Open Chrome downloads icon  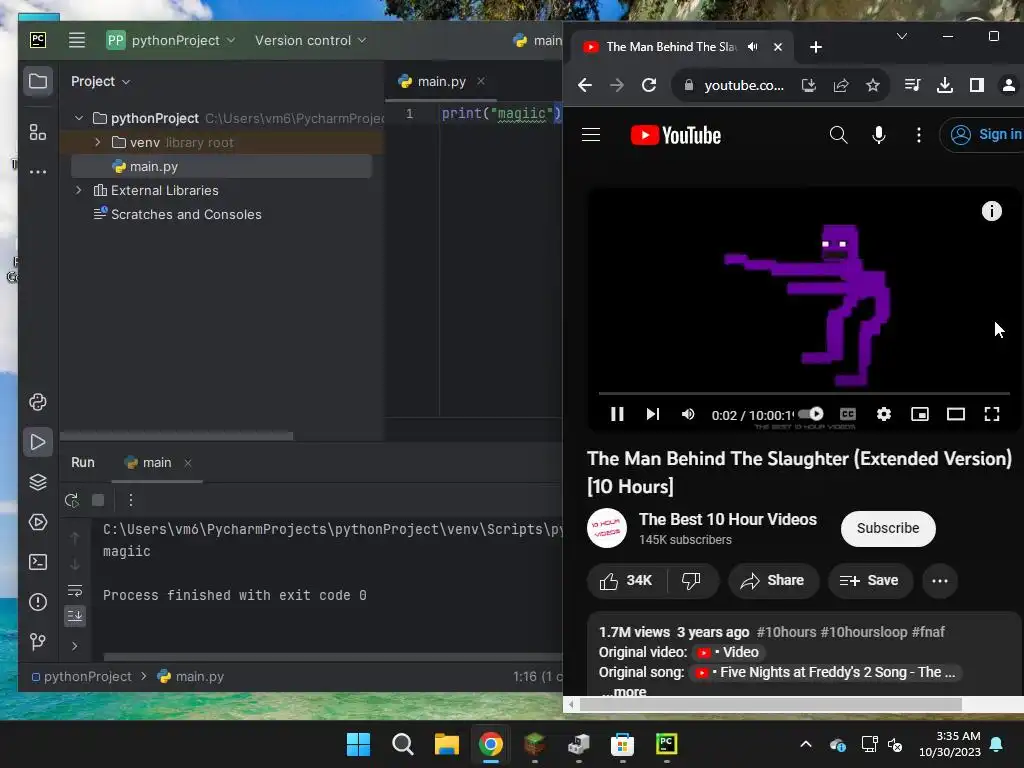945,85
